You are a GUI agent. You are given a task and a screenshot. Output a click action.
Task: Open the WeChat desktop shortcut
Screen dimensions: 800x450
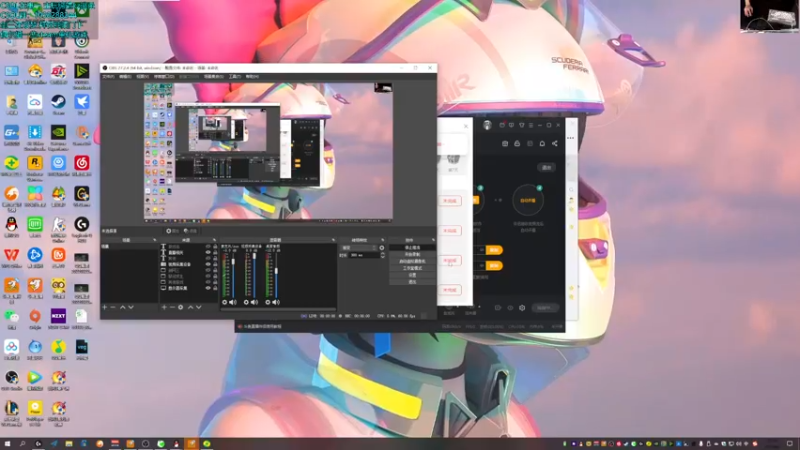(x=11, y=317)
